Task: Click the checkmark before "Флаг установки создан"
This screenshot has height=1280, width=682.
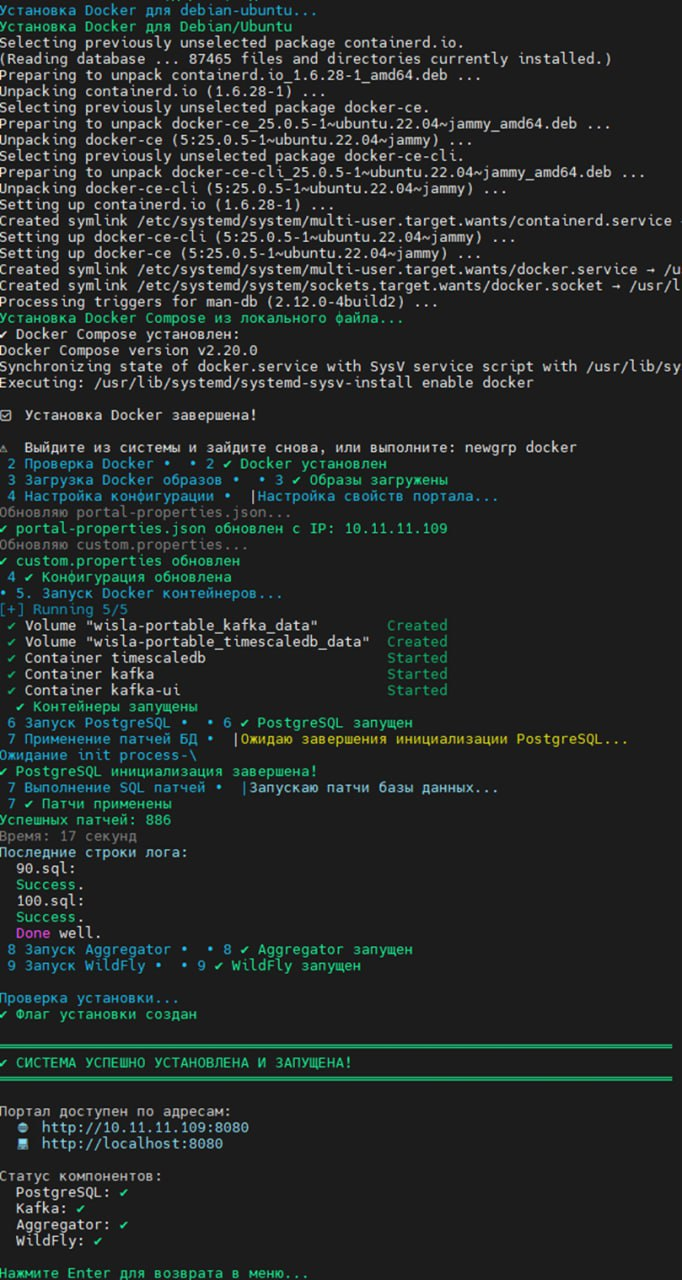Action: point(5,1014)
